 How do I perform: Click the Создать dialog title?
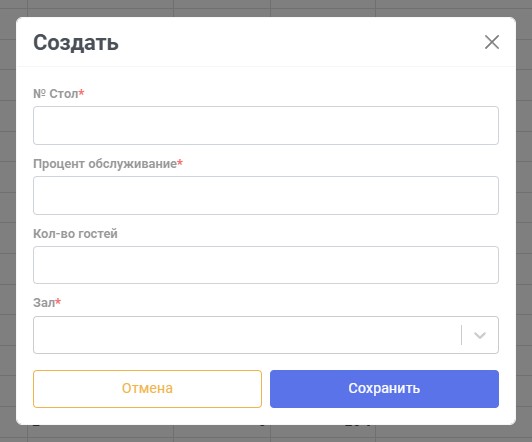point(76,43)
